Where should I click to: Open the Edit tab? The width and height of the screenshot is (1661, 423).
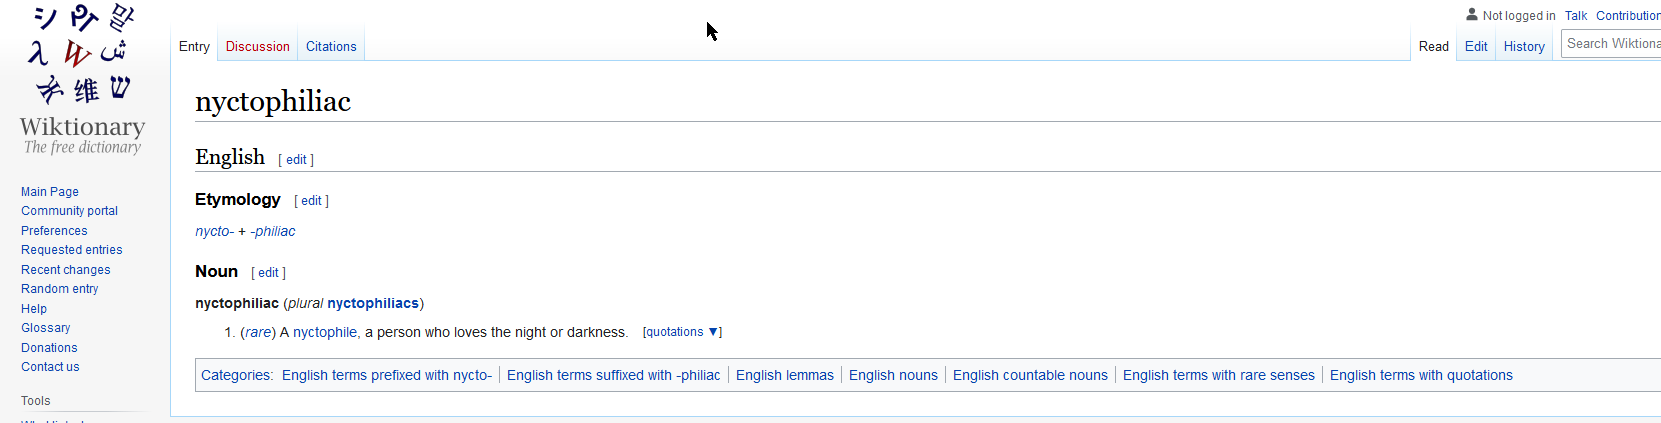(x=1476, y=46)
